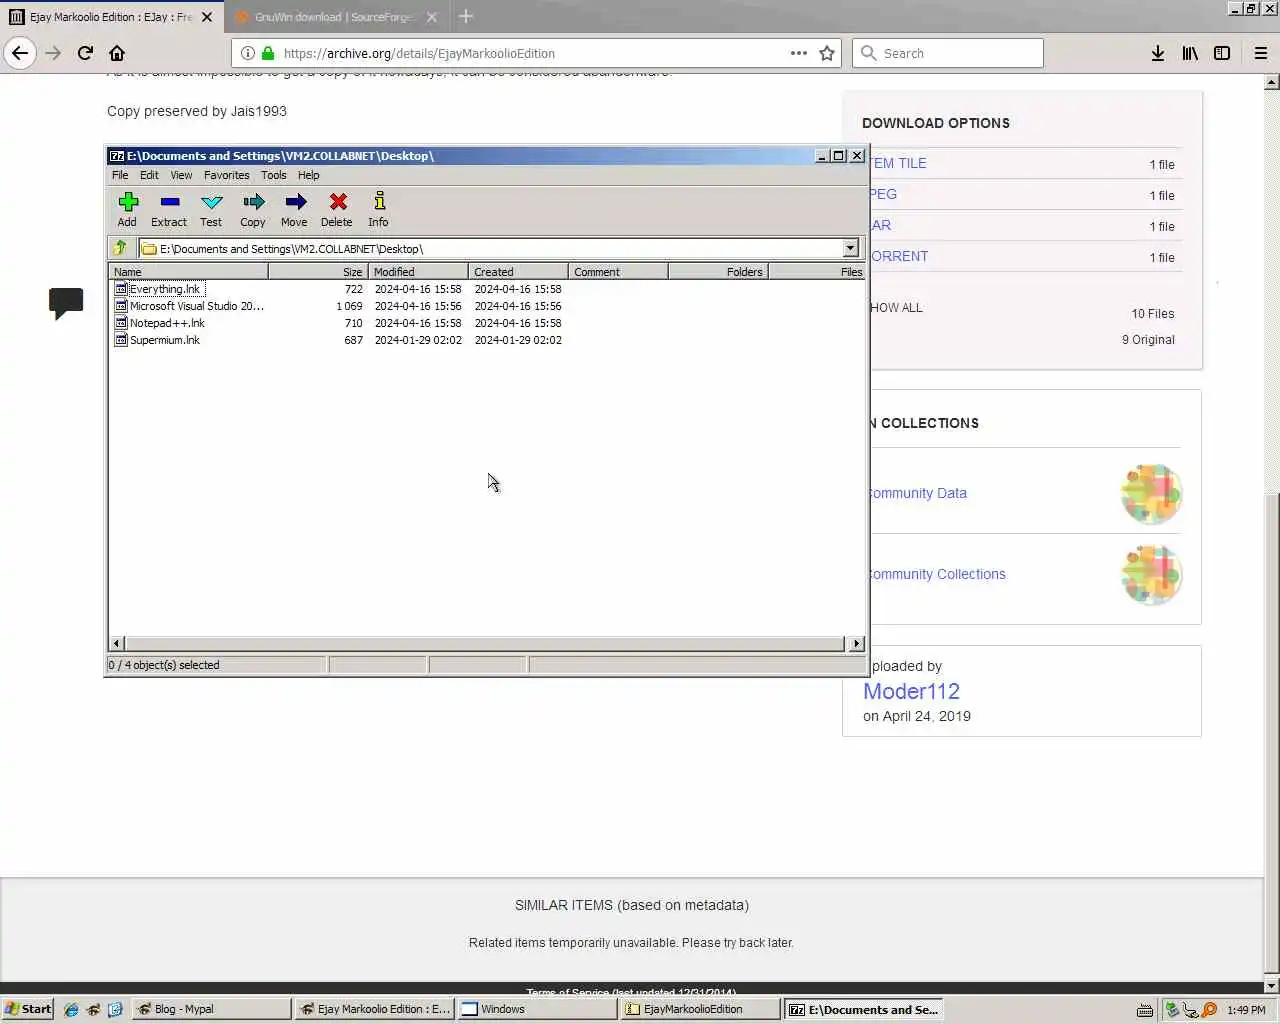View site security lock icon info
Viewport: 1280px width, 1024px height.
click(267, 53)
